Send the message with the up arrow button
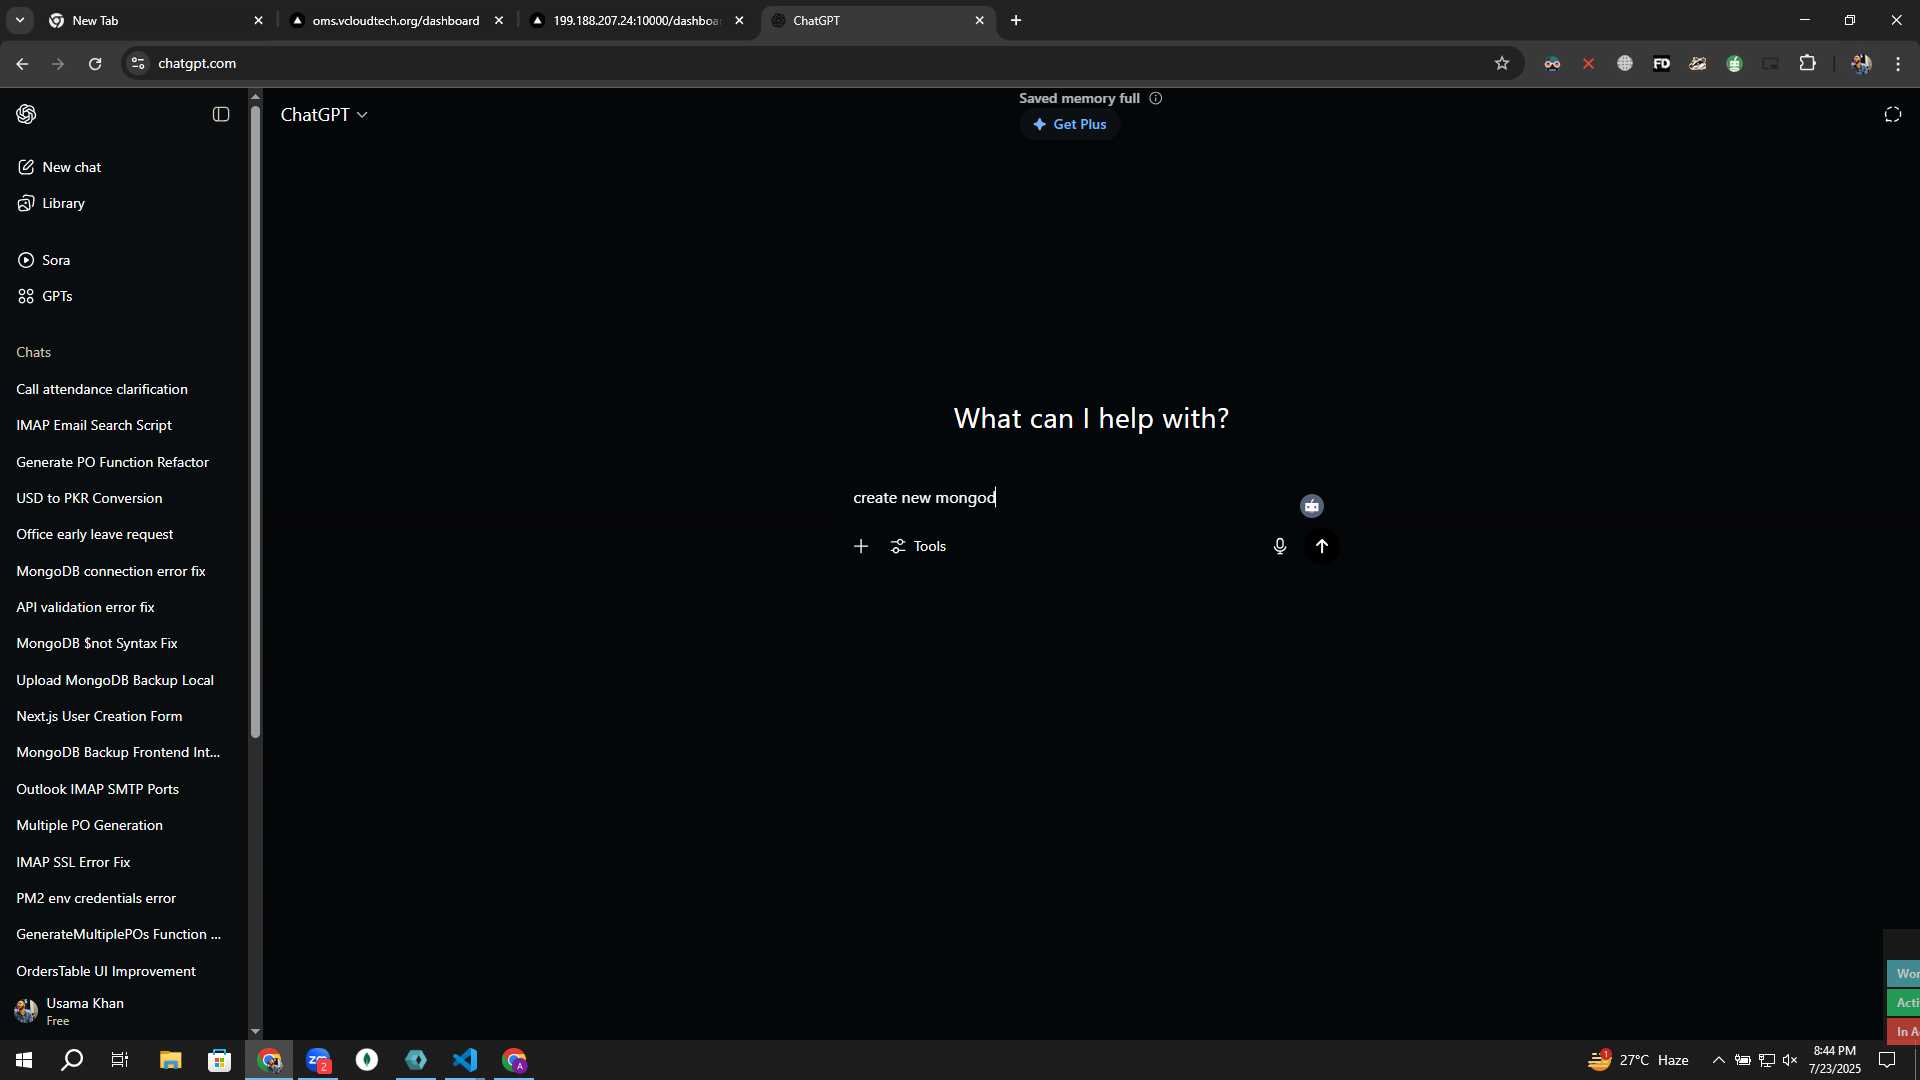 tap(1322, 546)
